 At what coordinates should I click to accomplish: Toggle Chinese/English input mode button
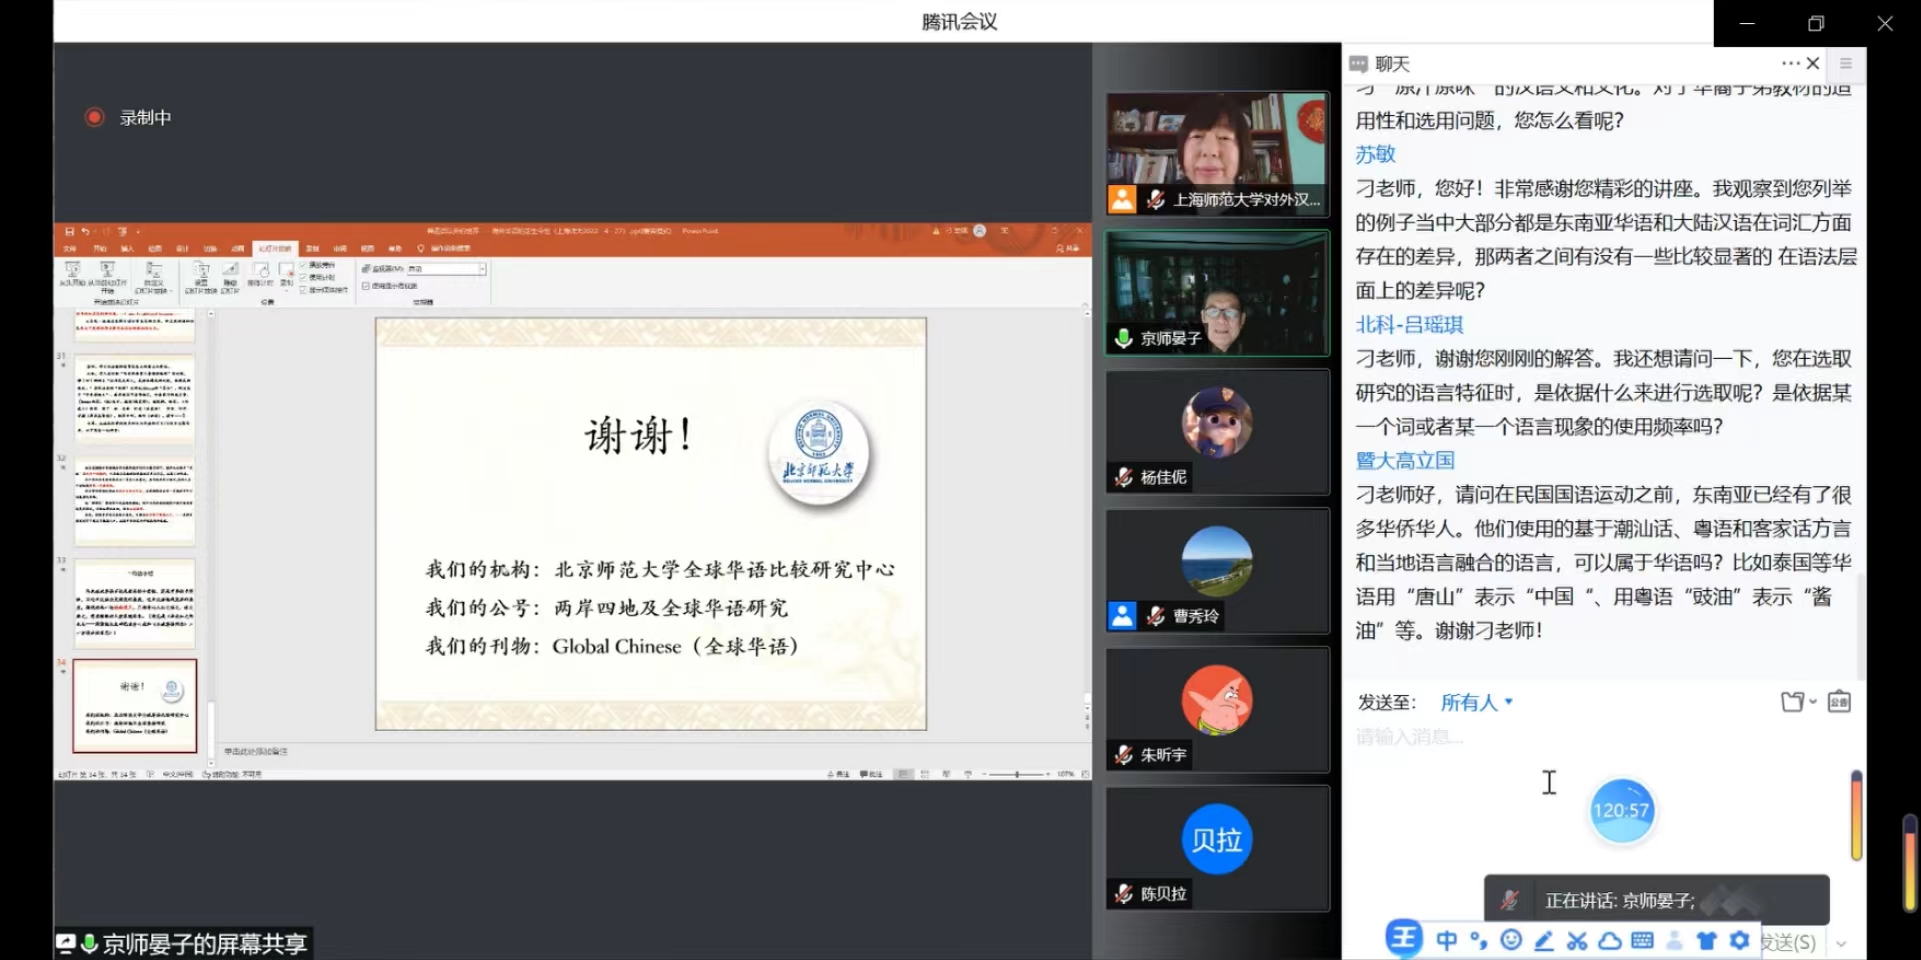click(1446, 940)
